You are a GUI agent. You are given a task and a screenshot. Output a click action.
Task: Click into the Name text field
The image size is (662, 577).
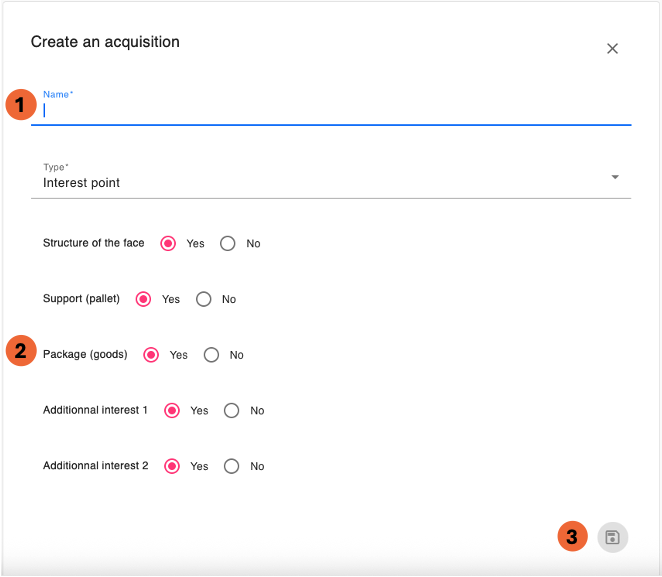point(330,111)
